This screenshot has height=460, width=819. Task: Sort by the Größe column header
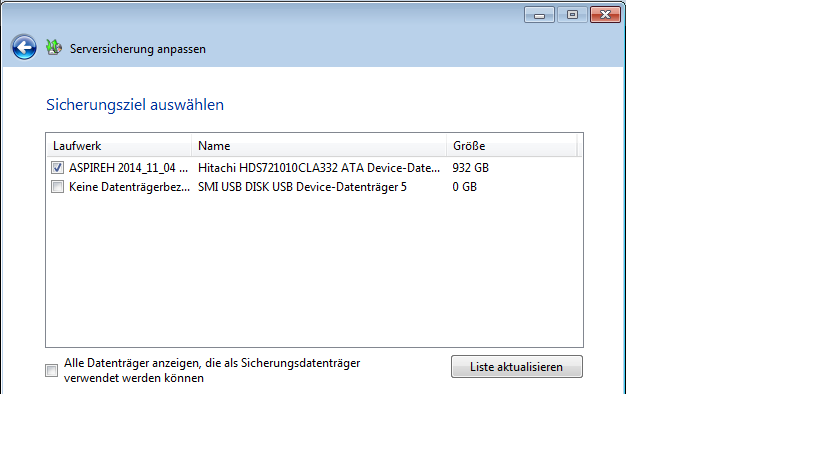pos(511,146)
